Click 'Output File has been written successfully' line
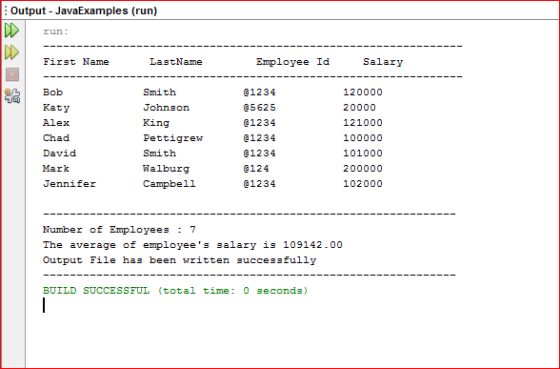 [180, 260]
